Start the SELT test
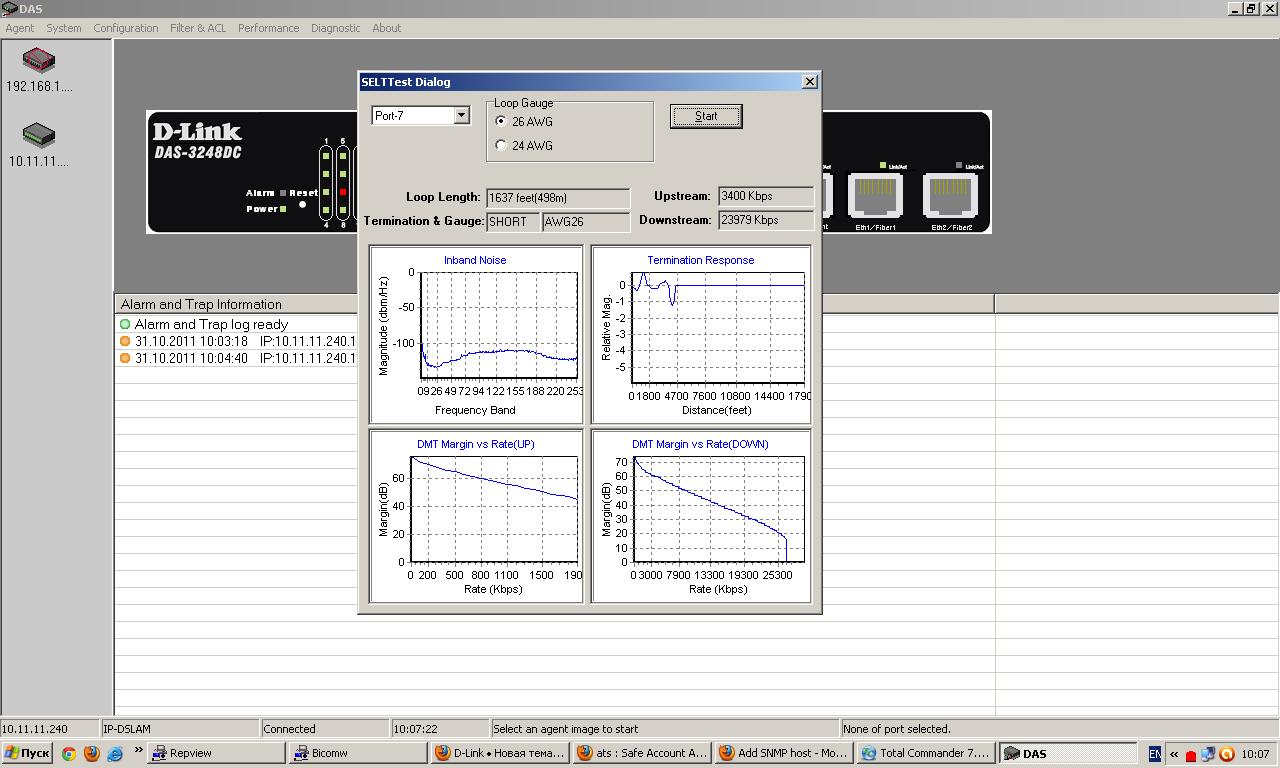The width and height of the screenshot is (1280, 768). [705, 116]
